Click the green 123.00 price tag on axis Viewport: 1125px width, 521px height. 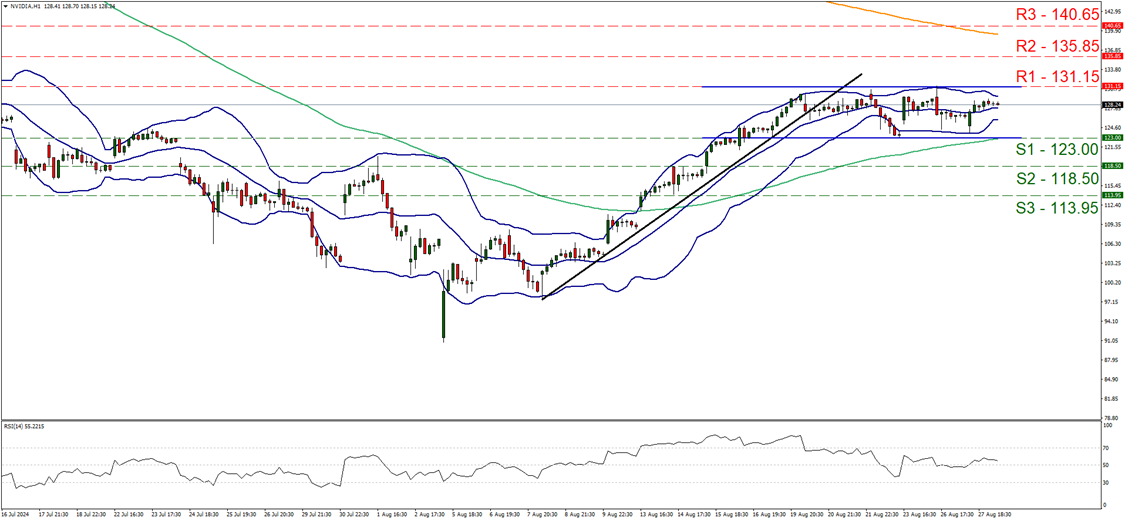click(1113, 138)
